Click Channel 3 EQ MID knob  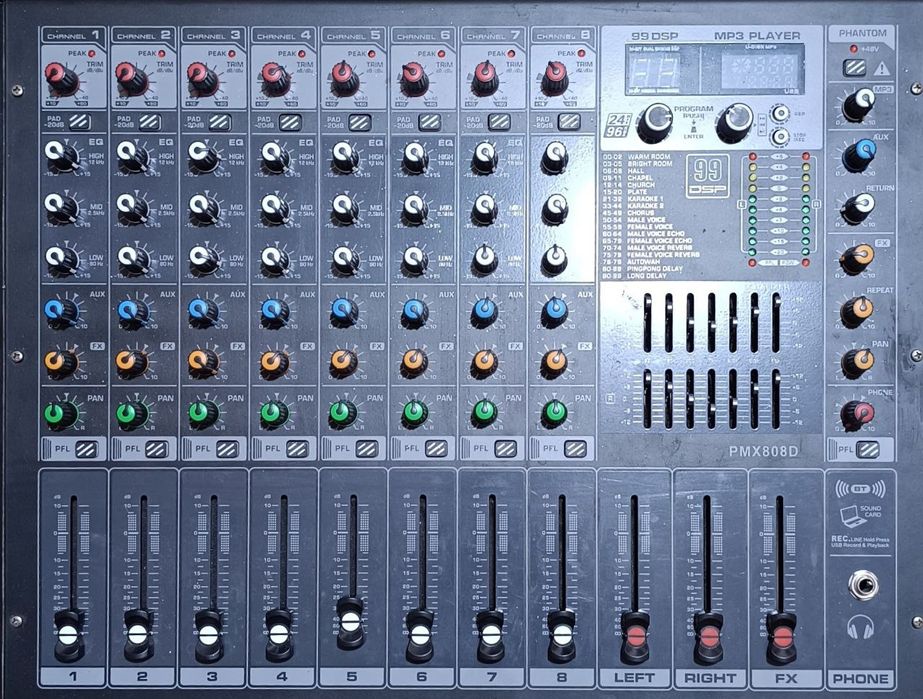204,209
